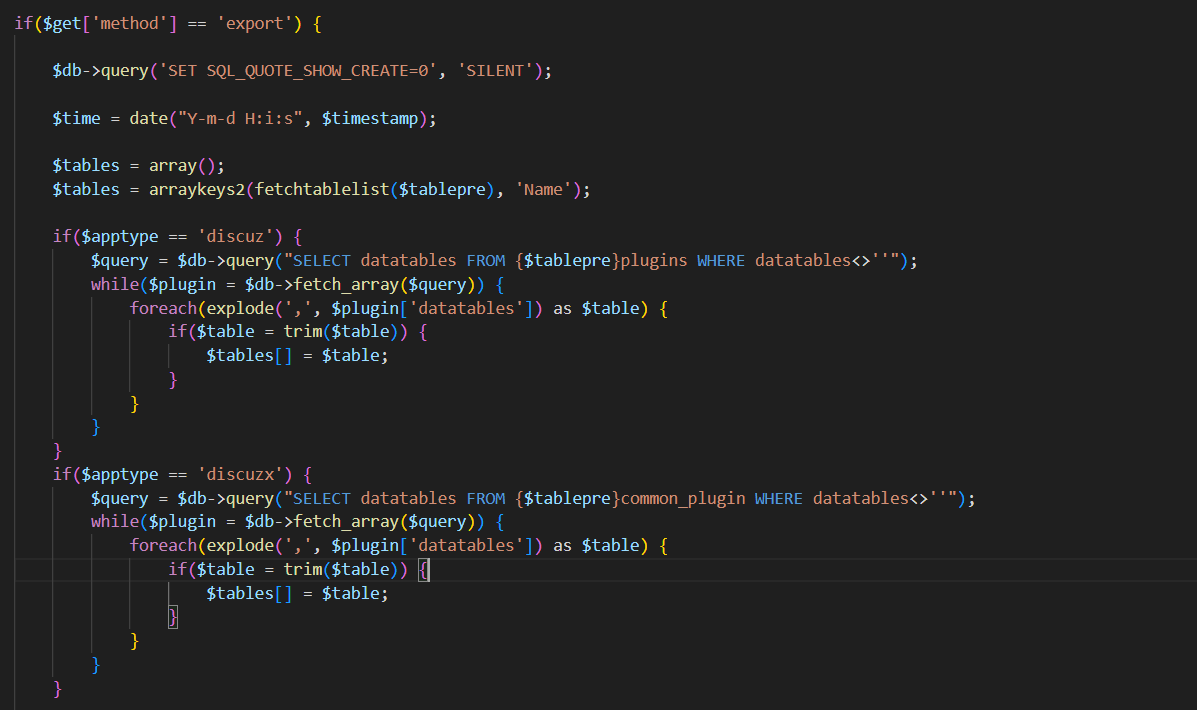The width and height of the screenshot is (1197, 710).
Task: Click the highlighted closing brace in discuzx block
Action: (173, 617)
